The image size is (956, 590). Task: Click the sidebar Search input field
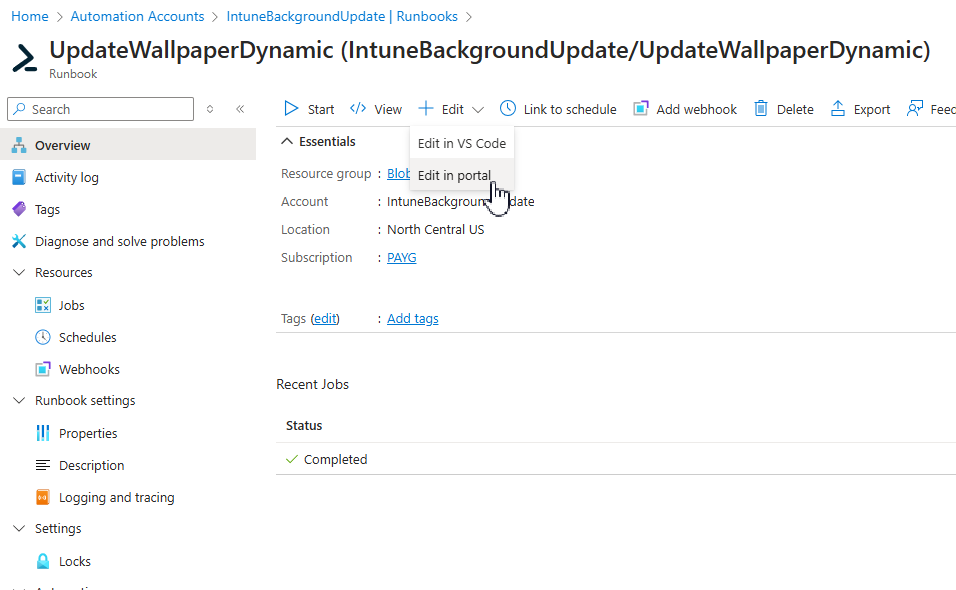108,109
